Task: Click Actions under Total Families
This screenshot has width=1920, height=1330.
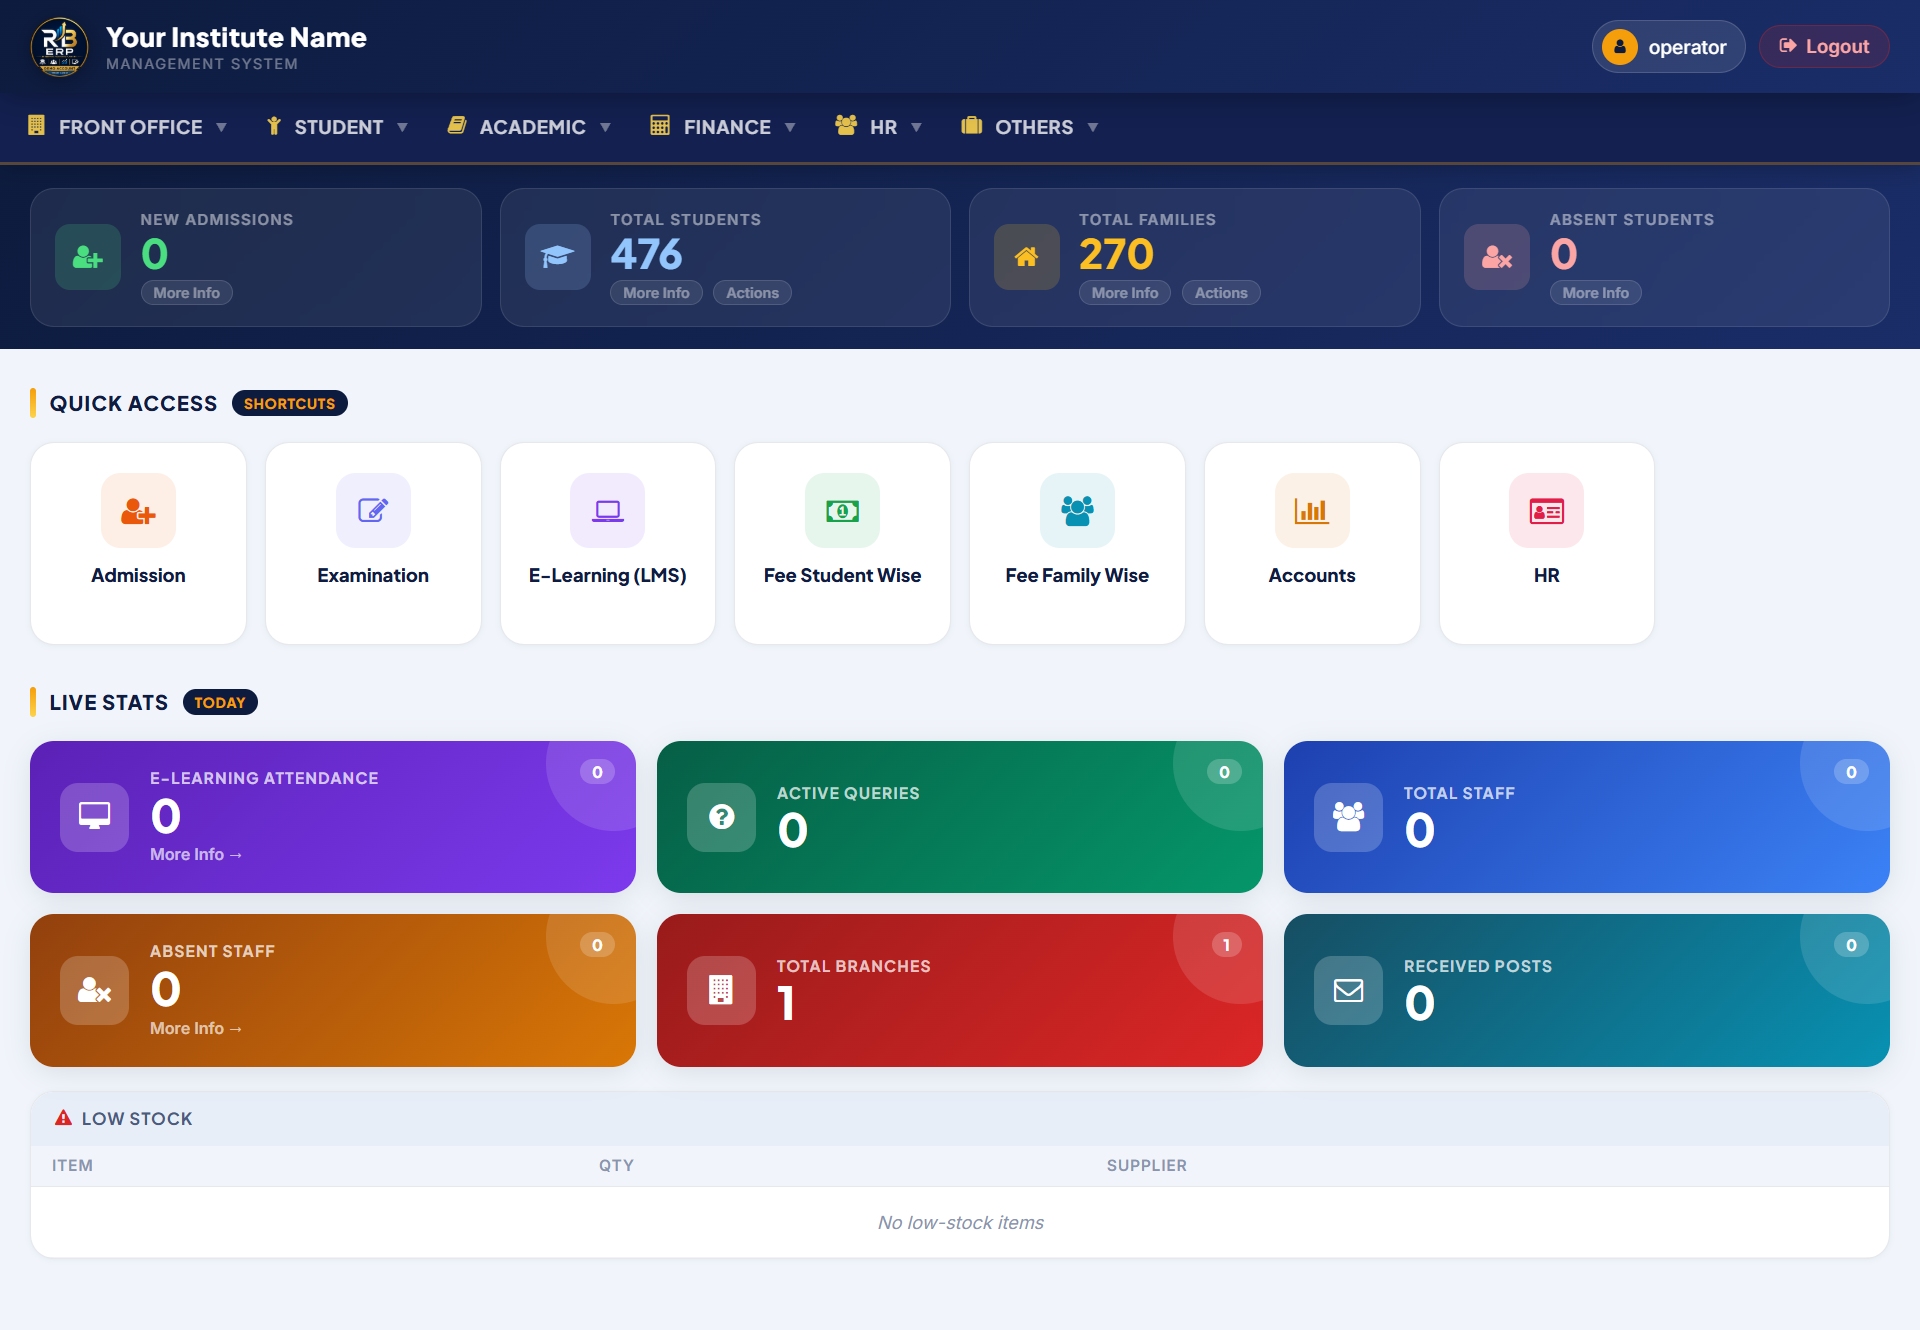Action: click(x=1221, y=293)
